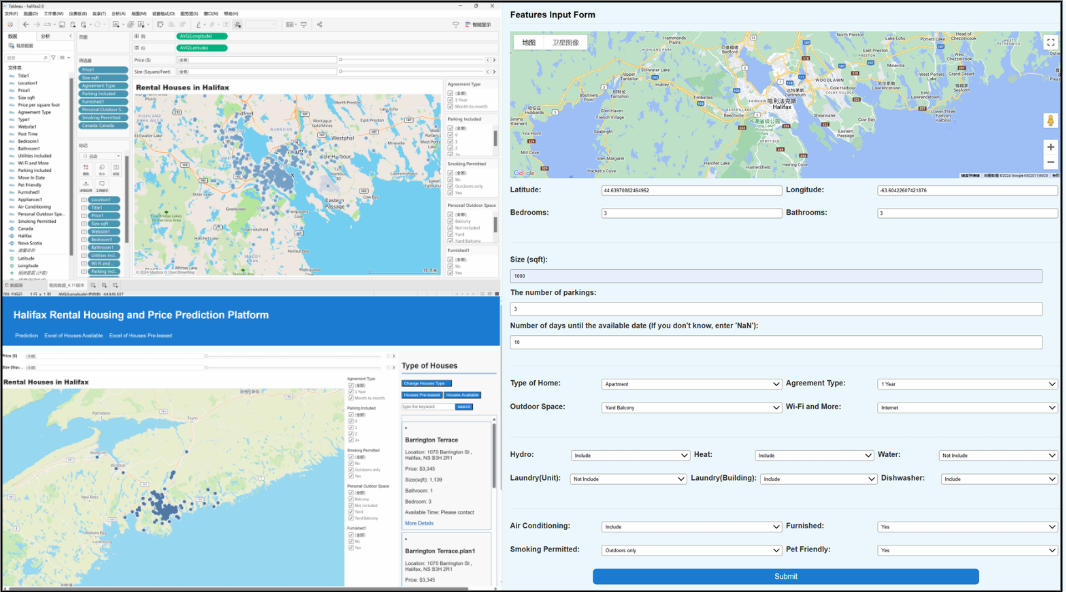Viewport: 1066px width, 592px height.
Task: Click the "Change Houses Type" button
Action: tap(426, 383)
